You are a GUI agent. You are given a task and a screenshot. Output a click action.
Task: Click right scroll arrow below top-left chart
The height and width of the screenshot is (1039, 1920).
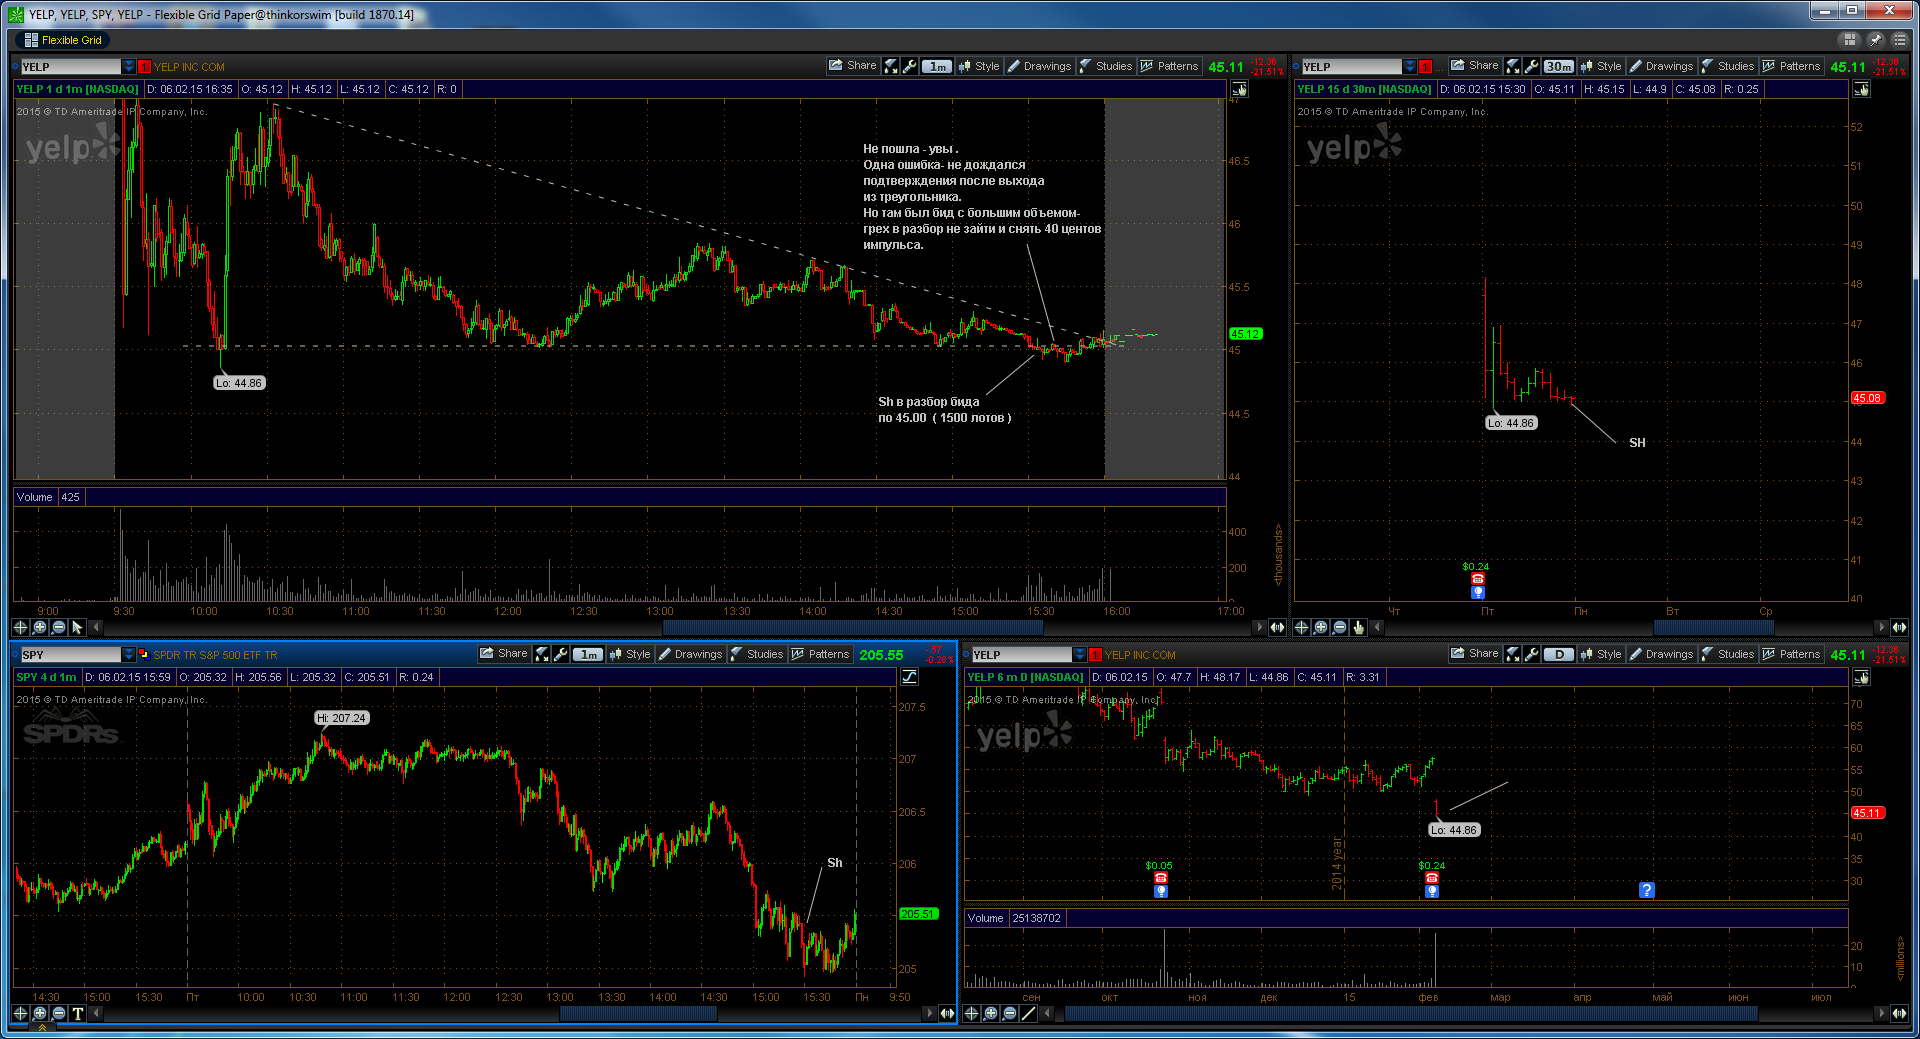point(1258,627)
